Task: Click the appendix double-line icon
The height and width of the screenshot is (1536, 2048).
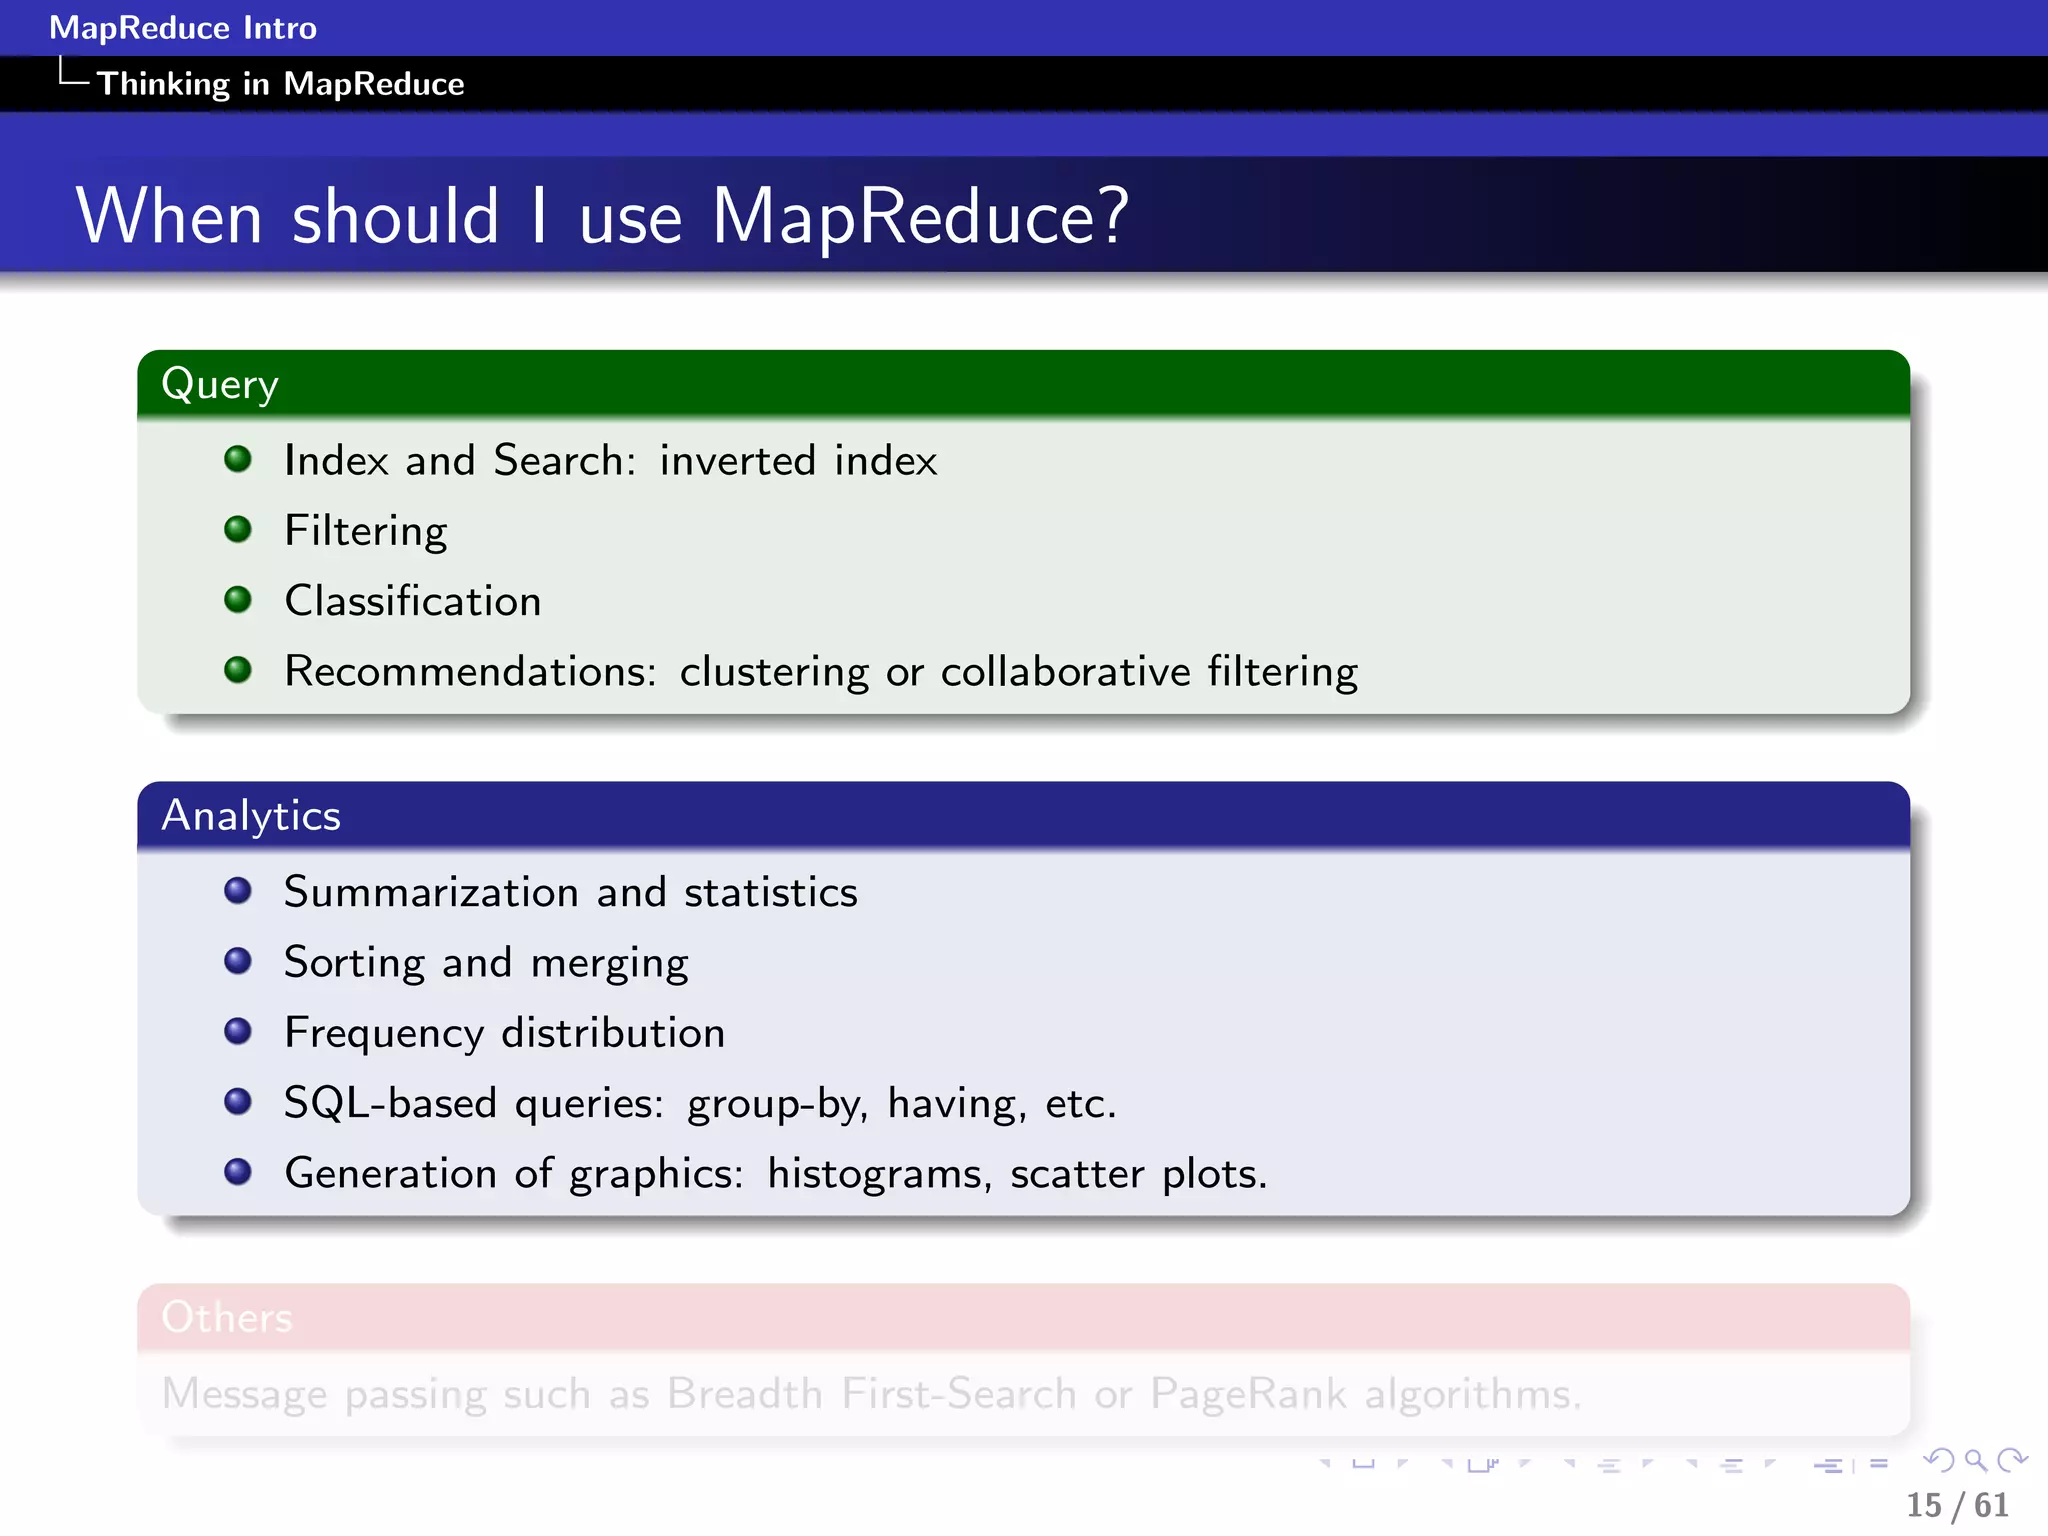Action: click(x=1879, y=1463)
